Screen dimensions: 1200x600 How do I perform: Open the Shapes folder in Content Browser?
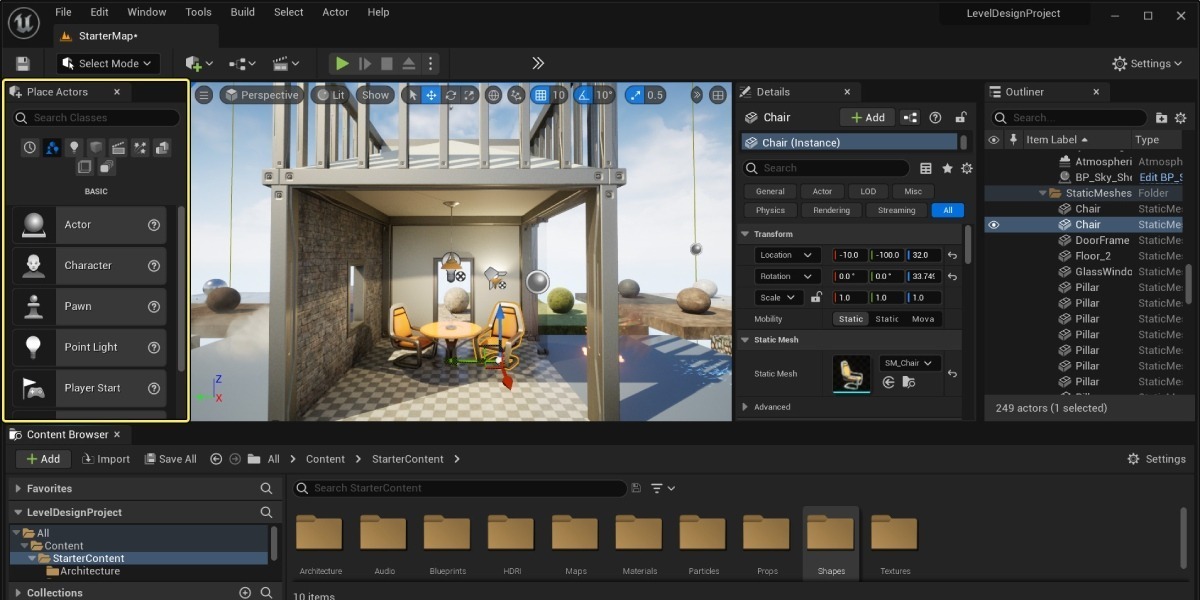pyautogui.click(x=830, y=535)
